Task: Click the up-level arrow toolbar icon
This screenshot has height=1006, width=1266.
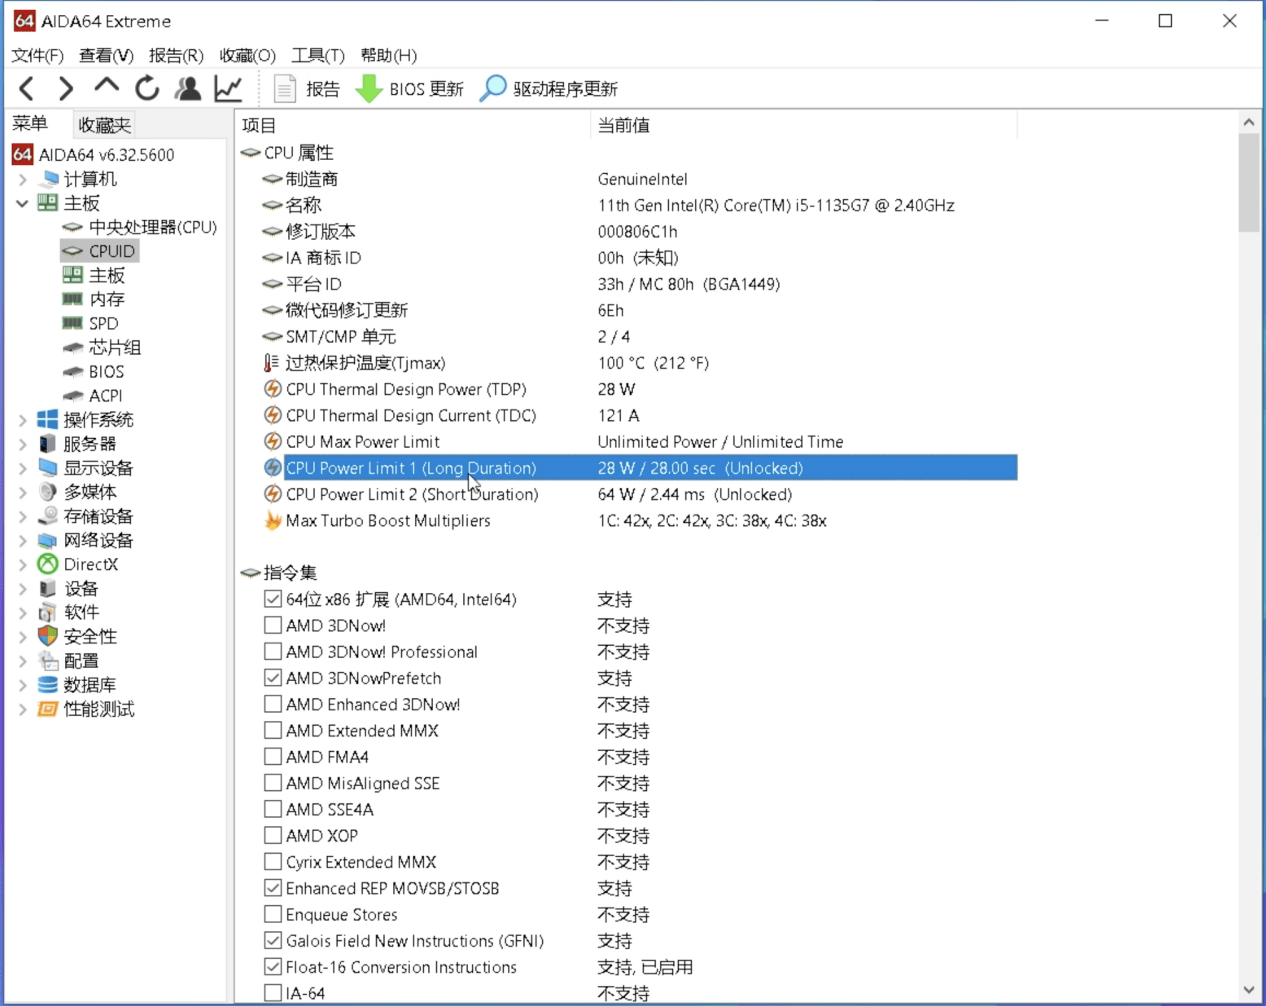Action: coord(106,87)
